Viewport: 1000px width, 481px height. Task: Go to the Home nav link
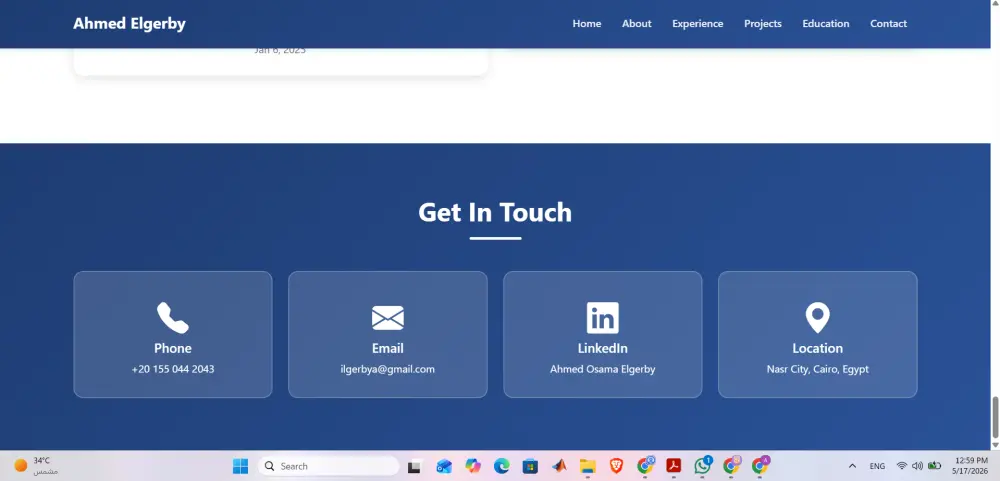point(587,24)
